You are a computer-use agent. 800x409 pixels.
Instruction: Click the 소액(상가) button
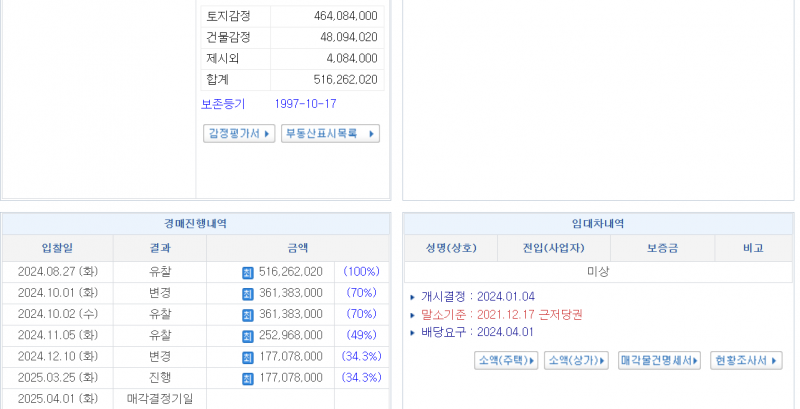(x=577, y=360)
